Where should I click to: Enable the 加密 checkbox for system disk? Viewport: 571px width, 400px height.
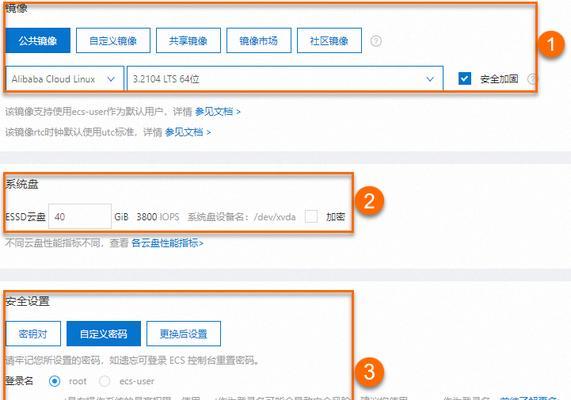click(x=311, y=217)
